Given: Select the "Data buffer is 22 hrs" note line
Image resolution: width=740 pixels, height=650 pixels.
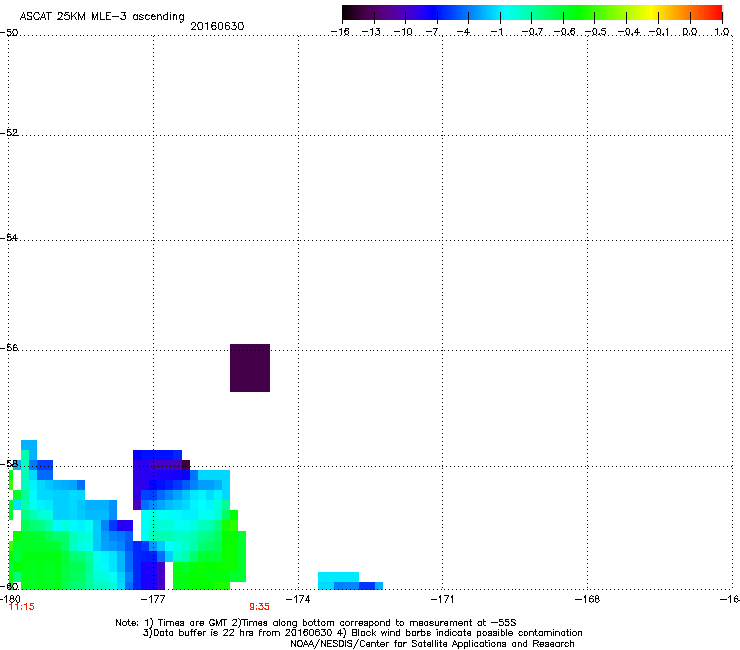Looking at the screenshot, I should 362,633.
